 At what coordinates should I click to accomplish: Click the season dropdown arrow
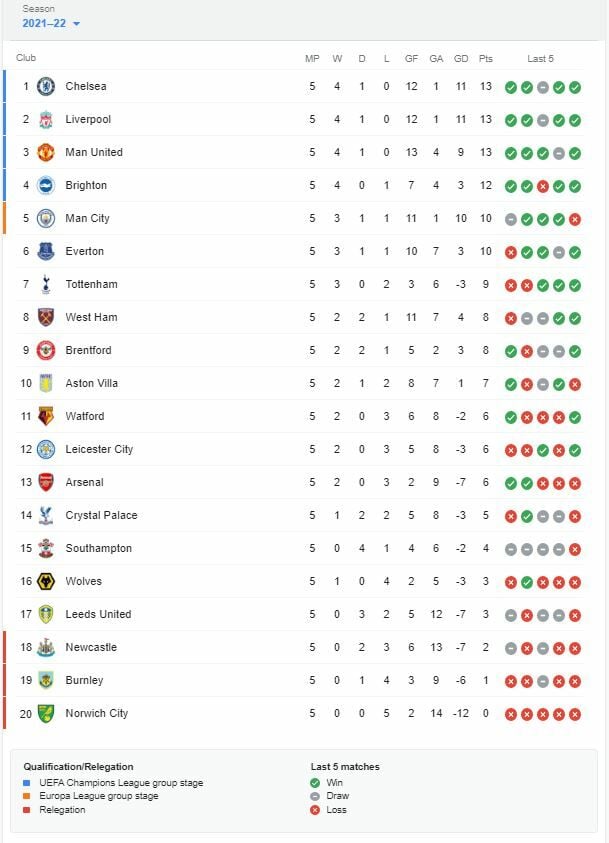[x=77, y=24]
